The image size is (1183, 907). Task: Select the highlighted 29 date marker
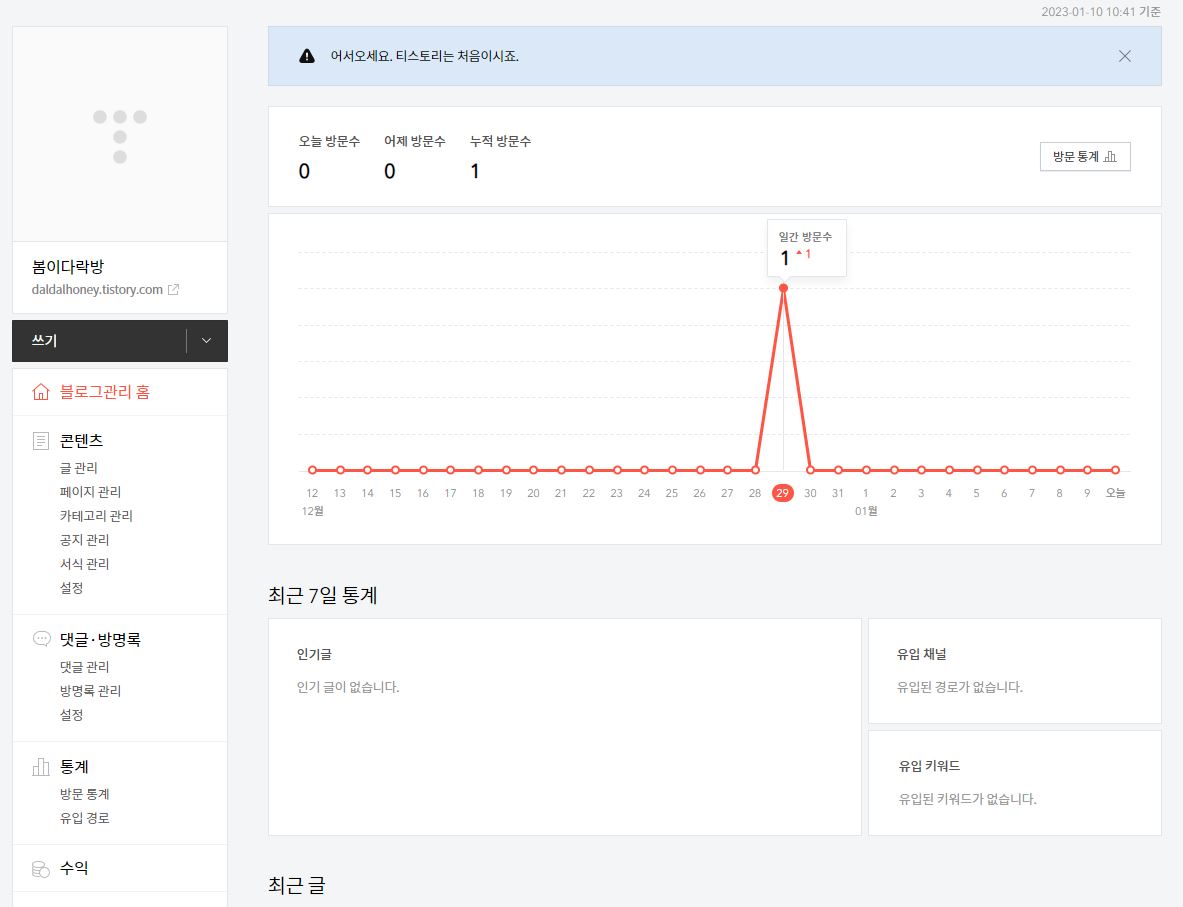[782, 493]
